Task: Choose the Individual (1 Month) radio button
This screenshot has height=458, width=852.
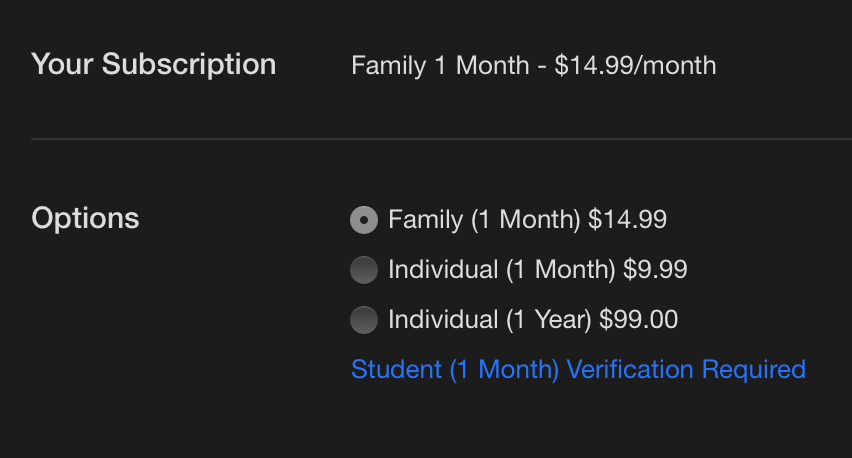Action: click(364, 270)
